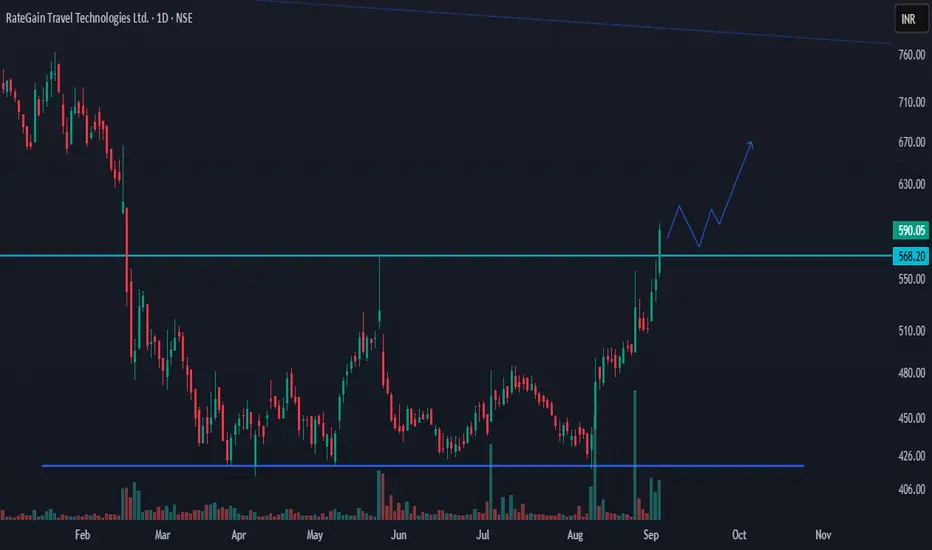Click the 630.00 price axis label
932x550 pixels.
click(x=911, y=184)
